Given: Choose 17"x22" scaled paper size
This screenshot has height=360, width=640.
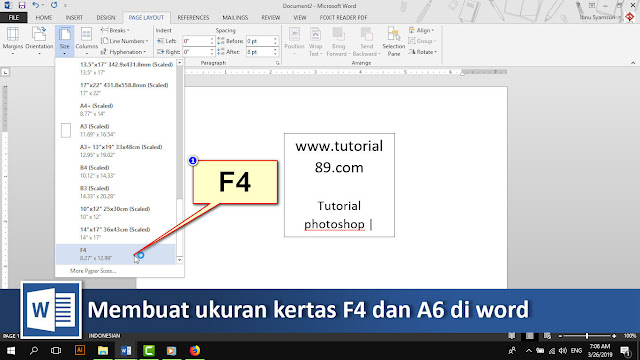Looking at the screenshot, I should click(x=116, y=89).
